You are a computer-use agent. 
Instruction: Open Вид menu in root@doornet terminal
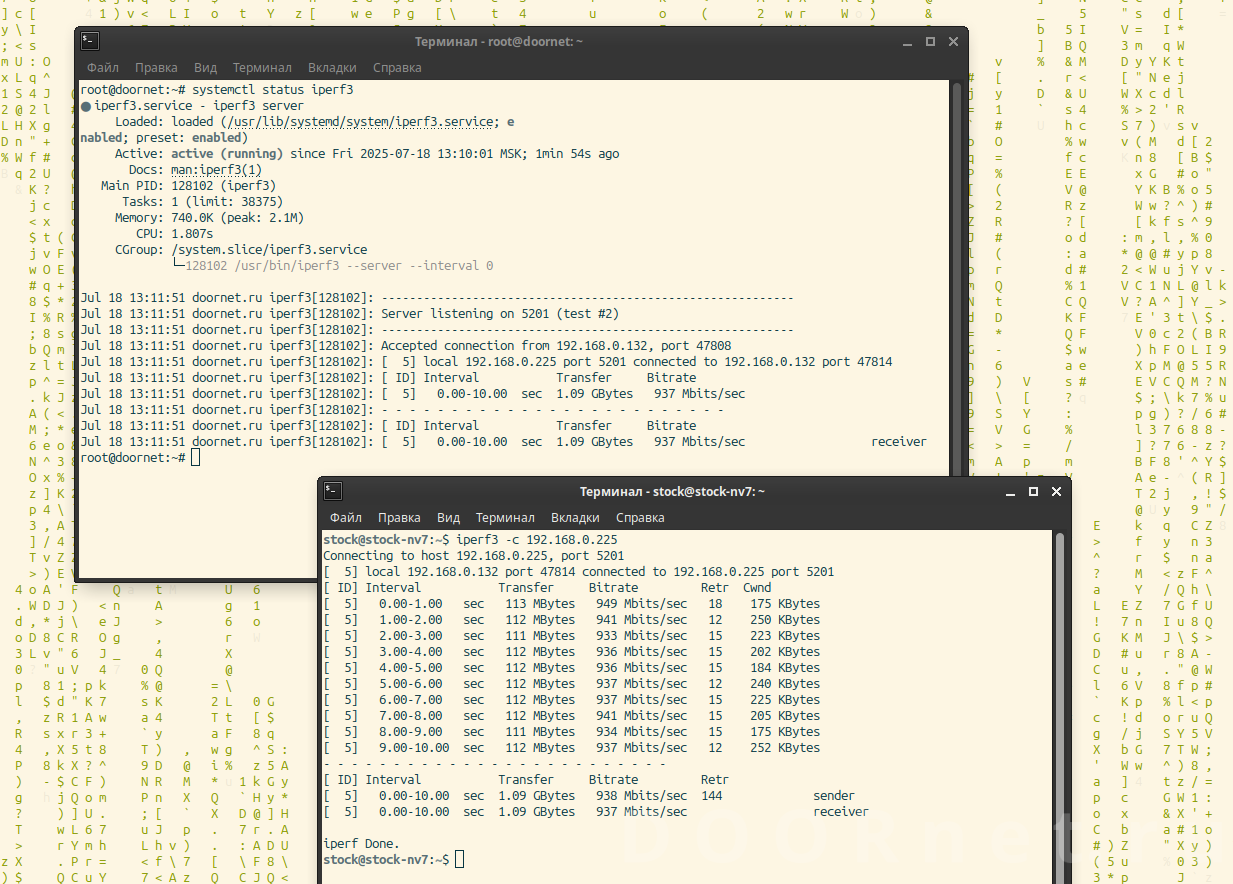[205, 68]
